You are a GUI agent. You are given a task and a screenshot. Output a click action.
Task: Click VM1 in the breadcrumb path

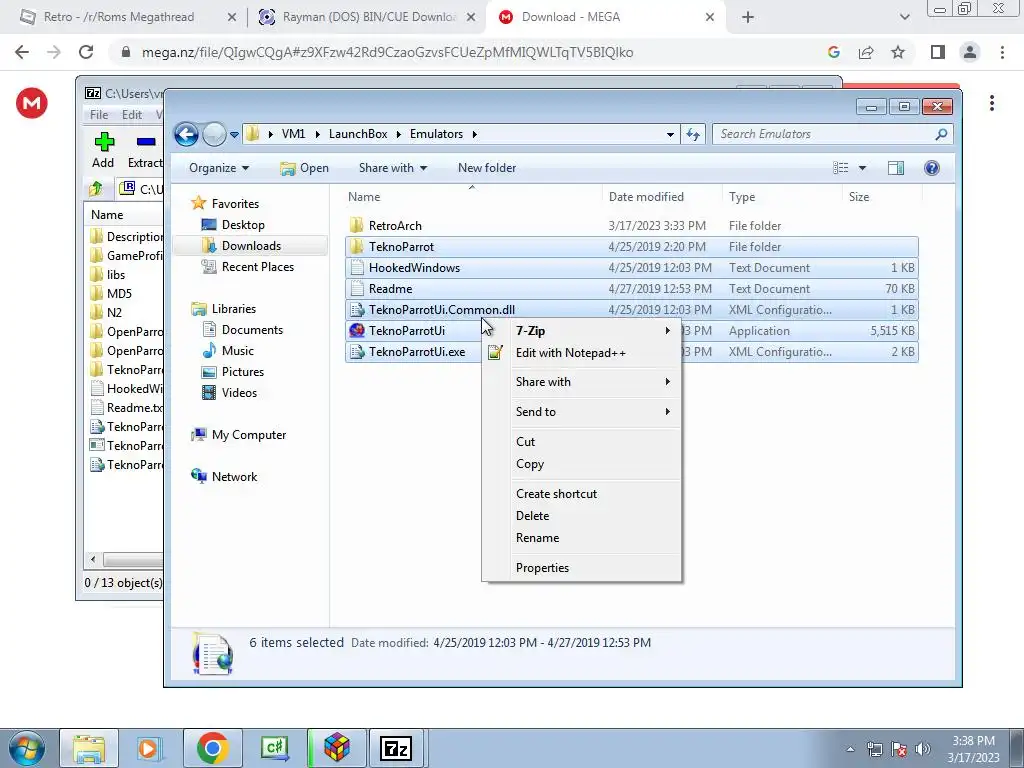point(293,134)
